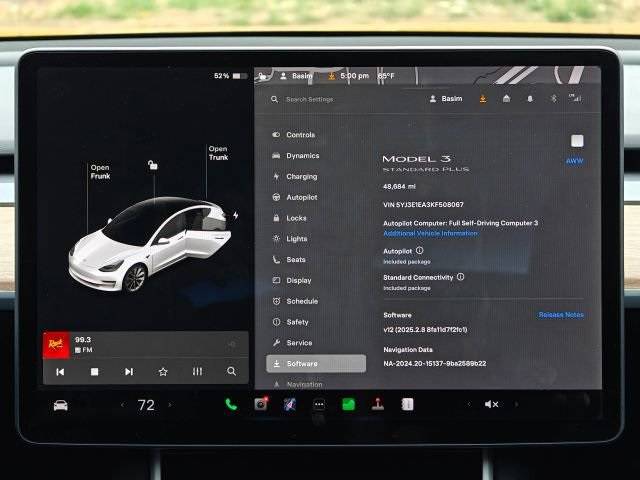Unmute the volume speaker icon
Image resolution: width=640 pixels, height=480 pixels.
491,404
